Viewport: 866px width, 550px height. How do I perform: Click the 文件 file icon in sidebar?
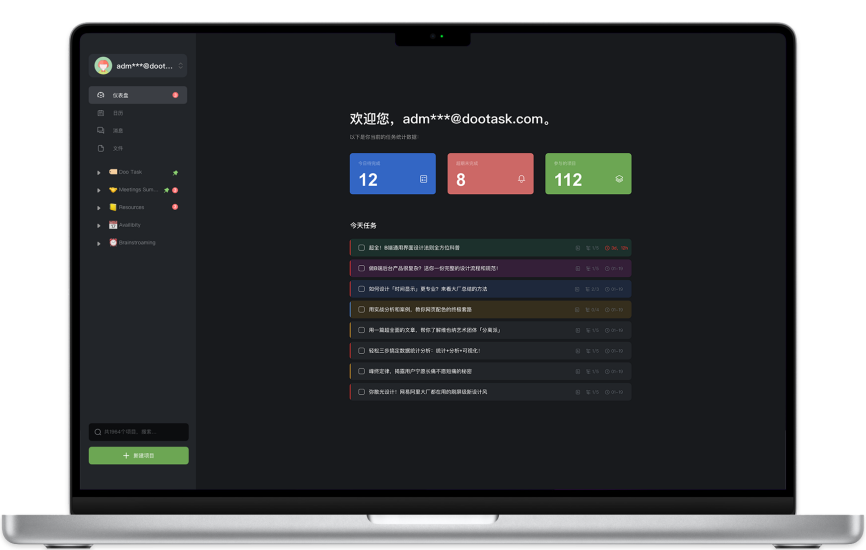pos(100,148)
